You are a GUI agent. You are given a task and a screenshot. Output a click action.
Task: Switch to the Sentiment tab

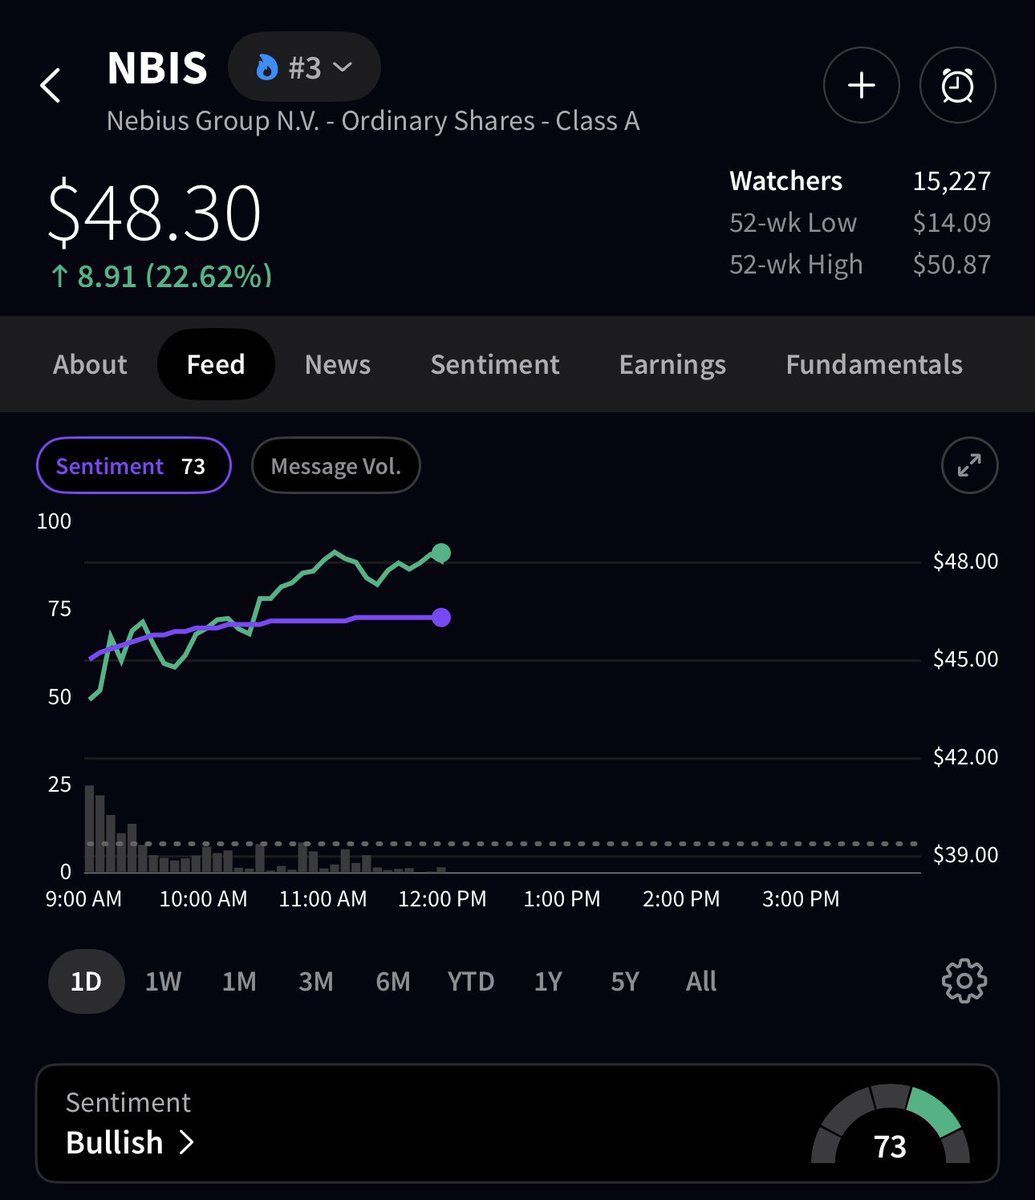pyautogui.click(x=495, y=364)
